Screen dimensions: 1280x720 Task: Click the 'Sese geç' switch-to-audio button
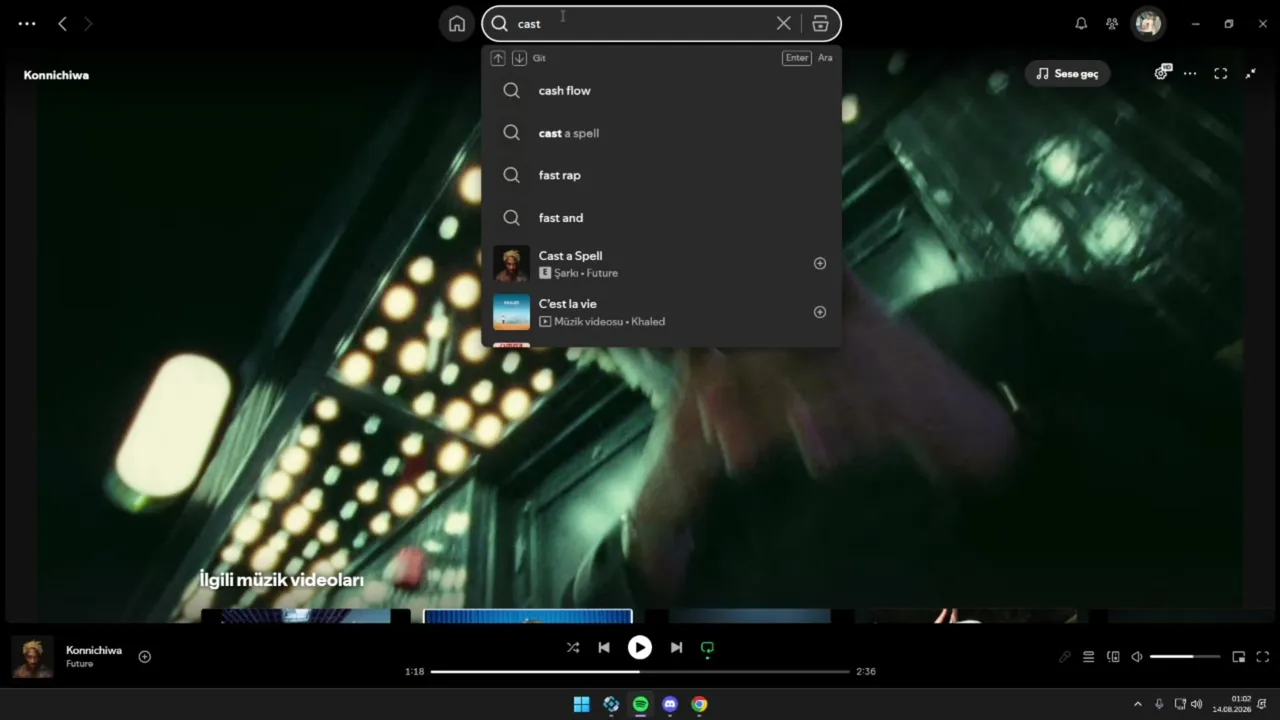point(1067,74)
